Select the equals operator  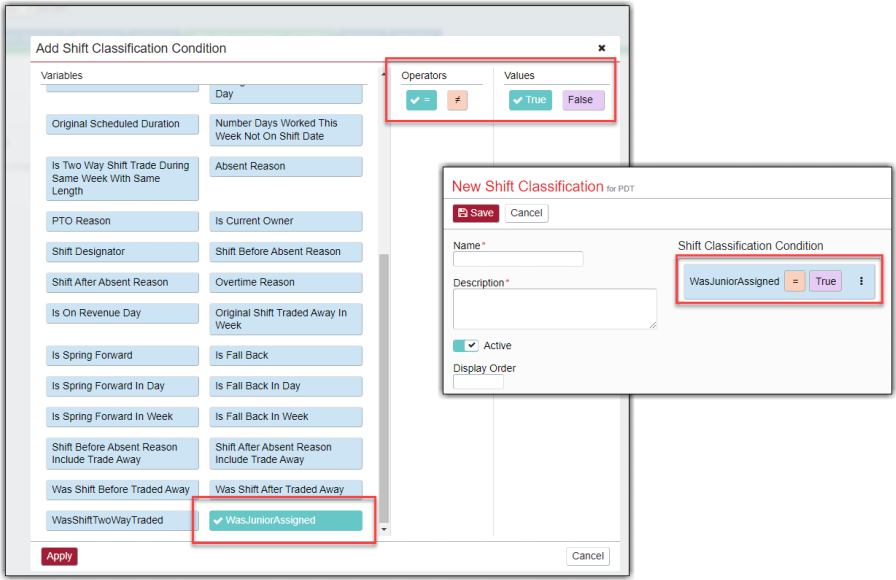click(421, 100)
